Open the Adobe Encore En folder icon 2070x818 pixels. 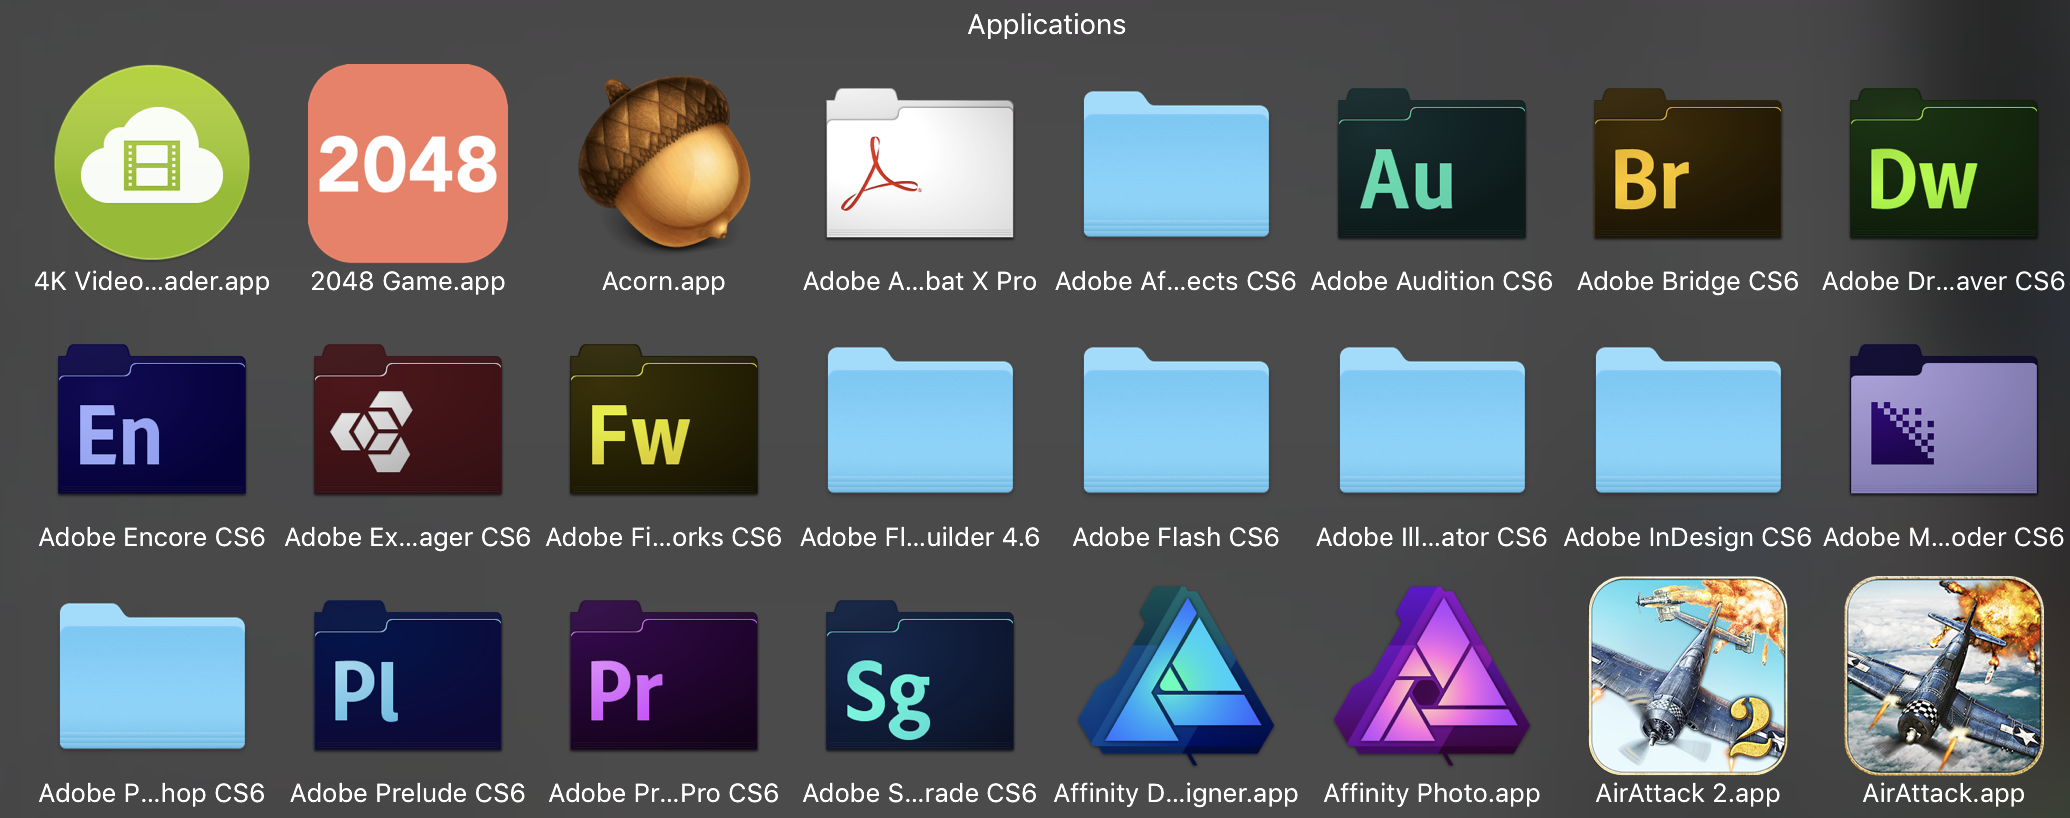(152, 420)
